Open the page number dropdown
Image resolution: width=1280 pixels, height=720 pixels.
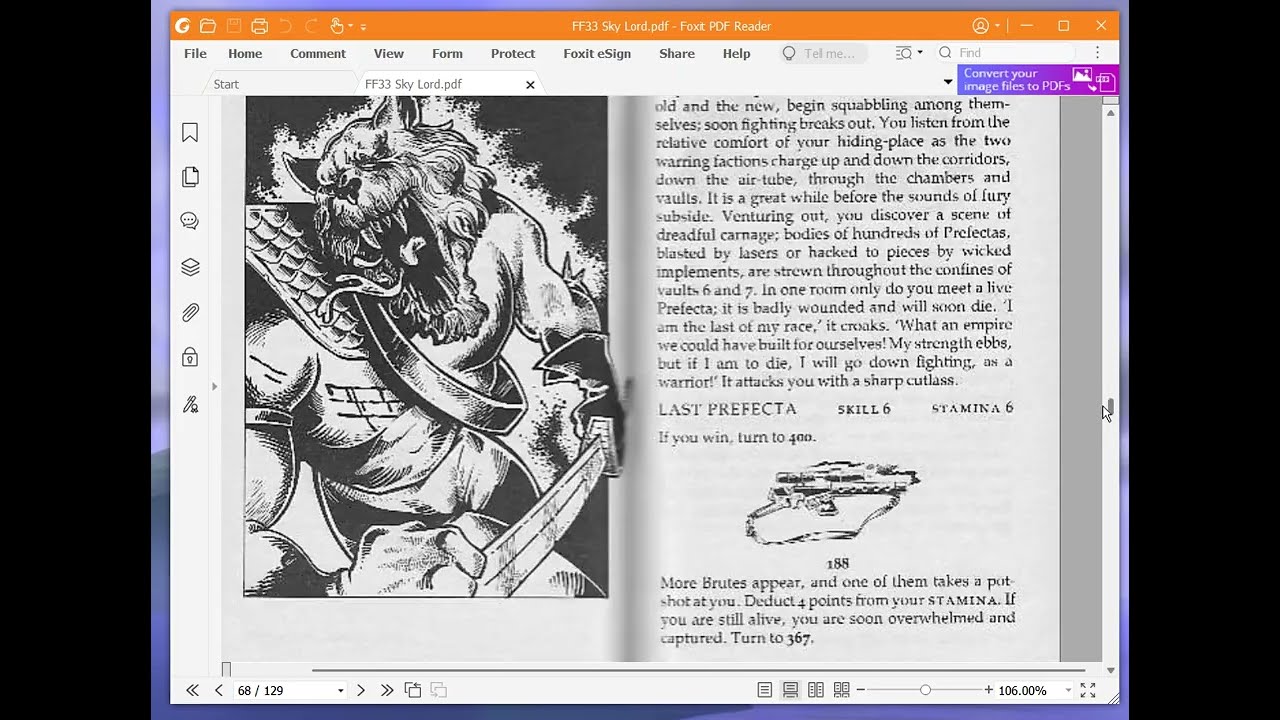click(x=340, y=691)
